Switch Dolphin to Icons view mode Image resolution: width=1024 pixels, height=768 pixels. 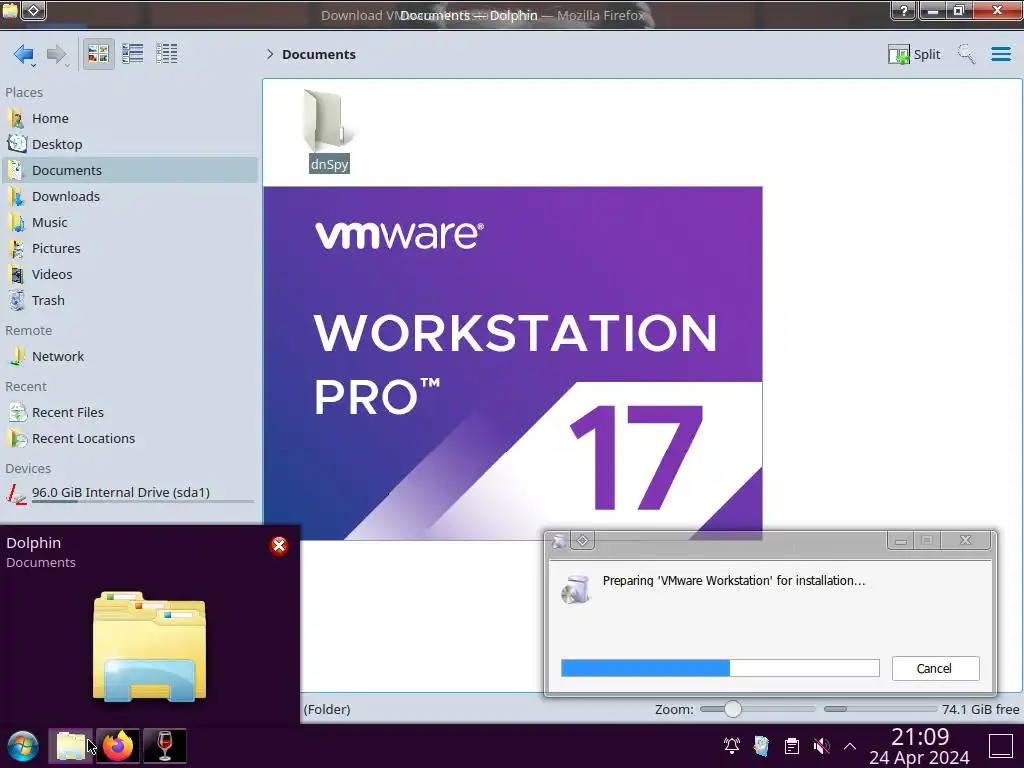click(98, 54)
